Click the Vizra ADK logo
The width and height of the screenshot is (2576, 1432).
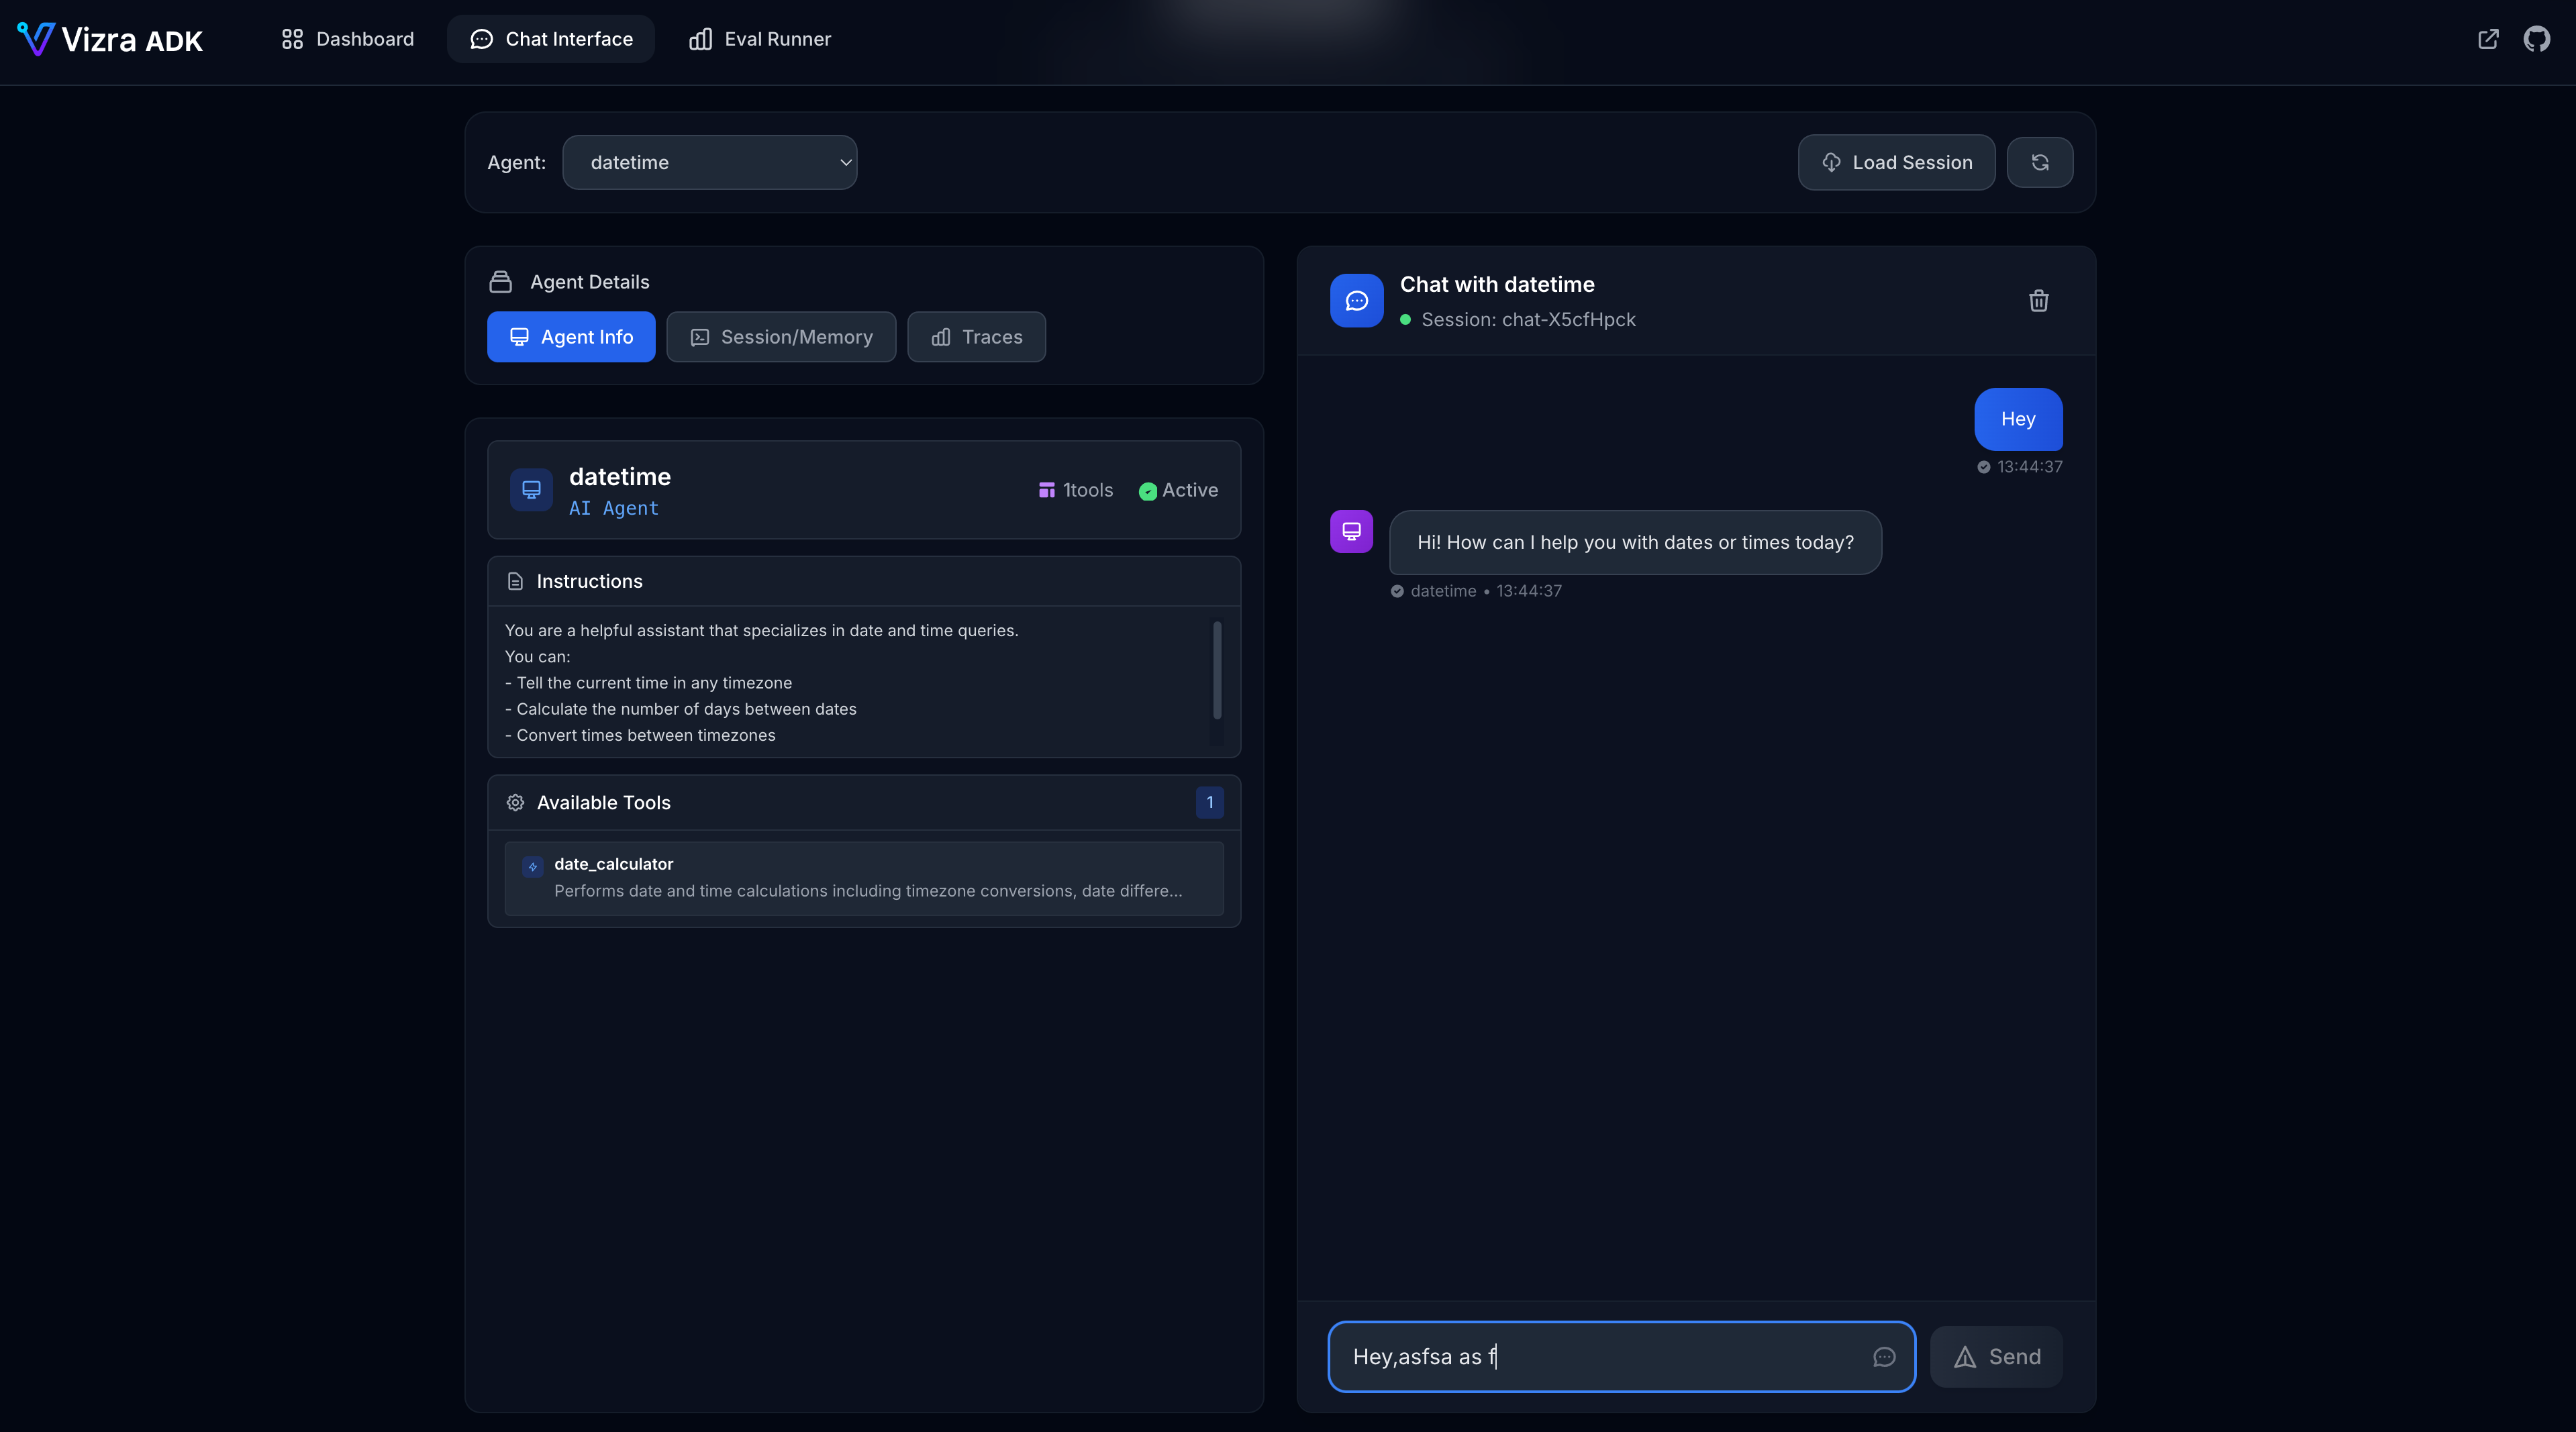tap(110, 39)
